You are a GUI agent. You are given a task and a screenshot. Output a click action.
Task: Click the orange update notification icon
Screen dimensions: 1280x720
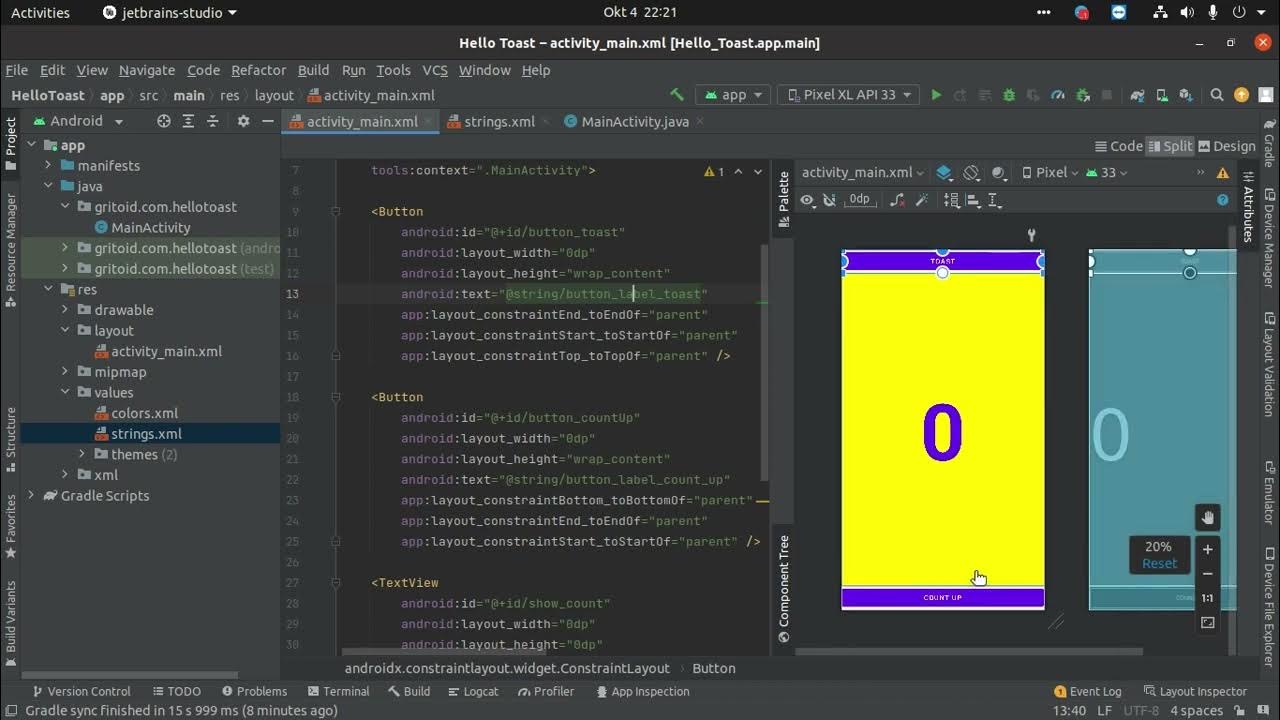point(1242,95)
